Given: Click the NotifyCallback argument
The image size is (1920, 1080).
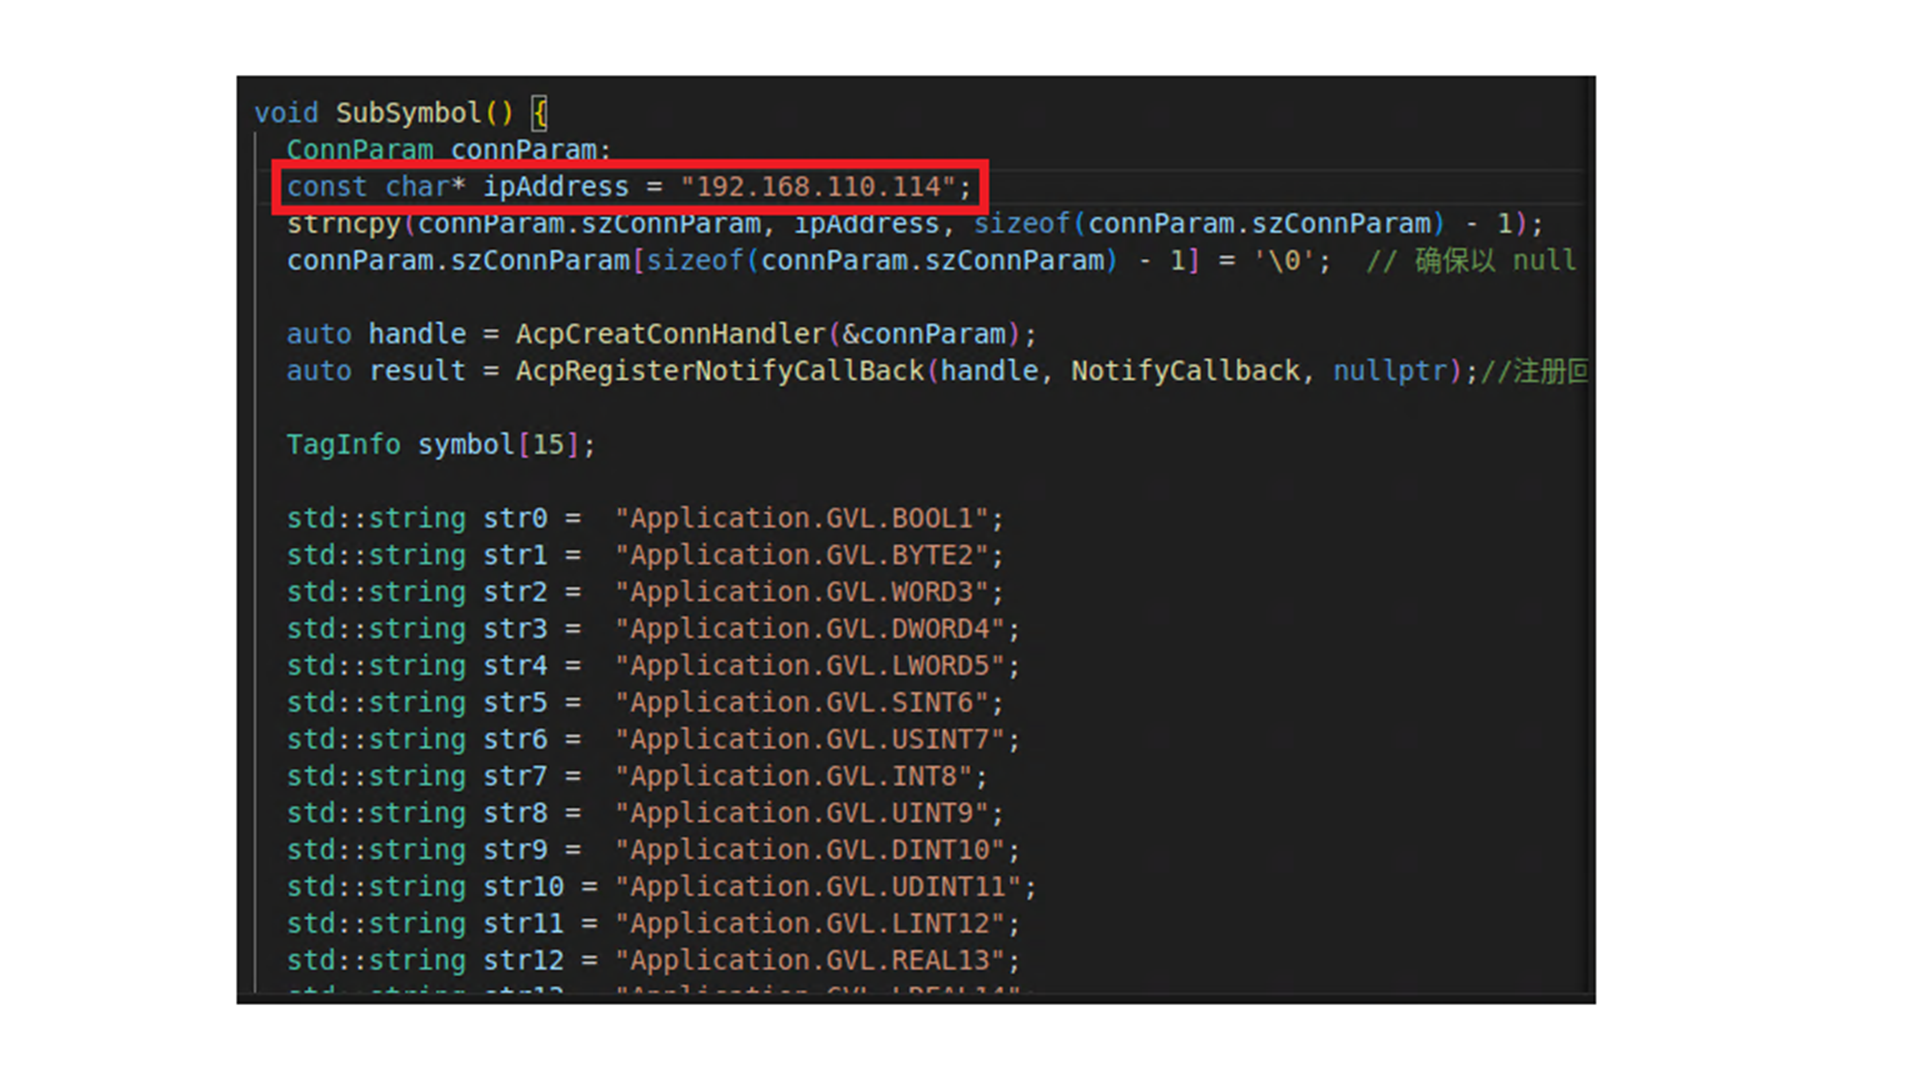Looking at the screenshot, I should tap(1185, 371).
